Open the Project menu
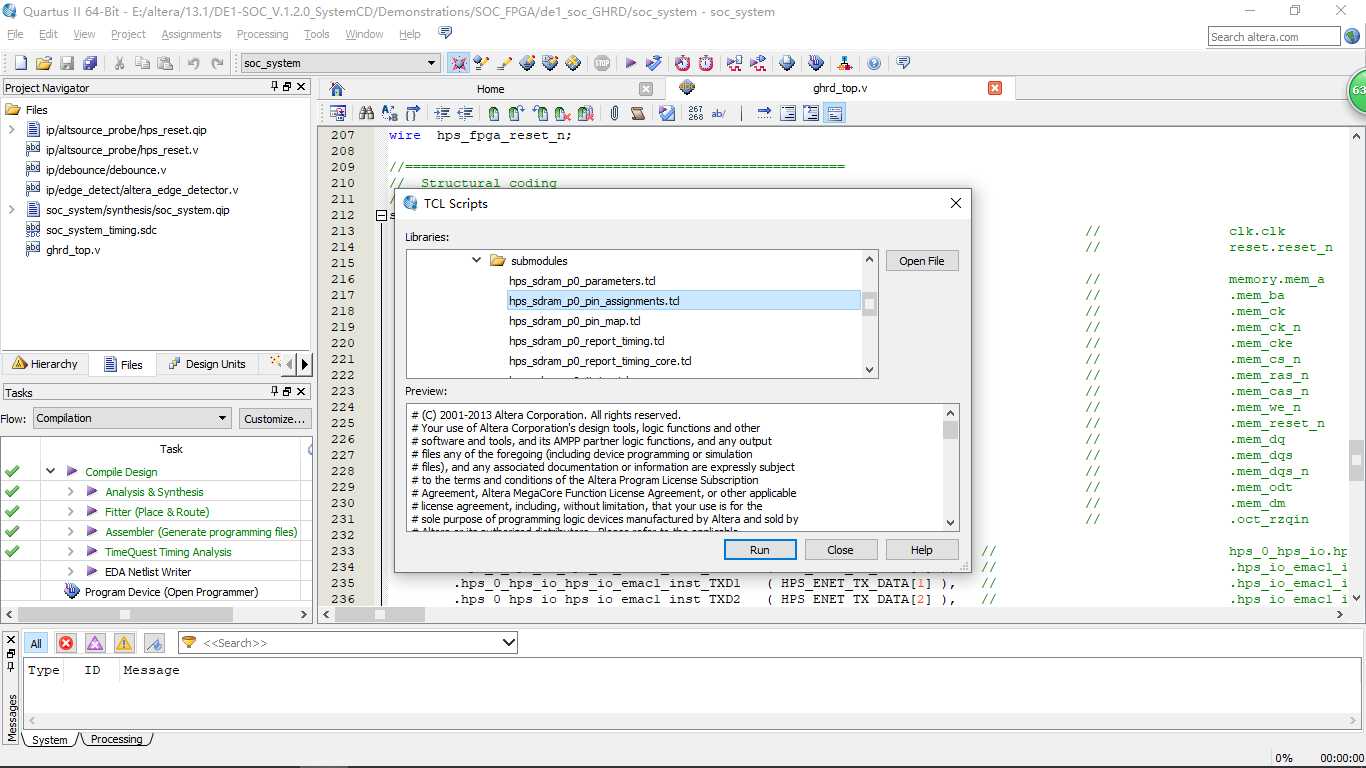 tap(128, 34)
